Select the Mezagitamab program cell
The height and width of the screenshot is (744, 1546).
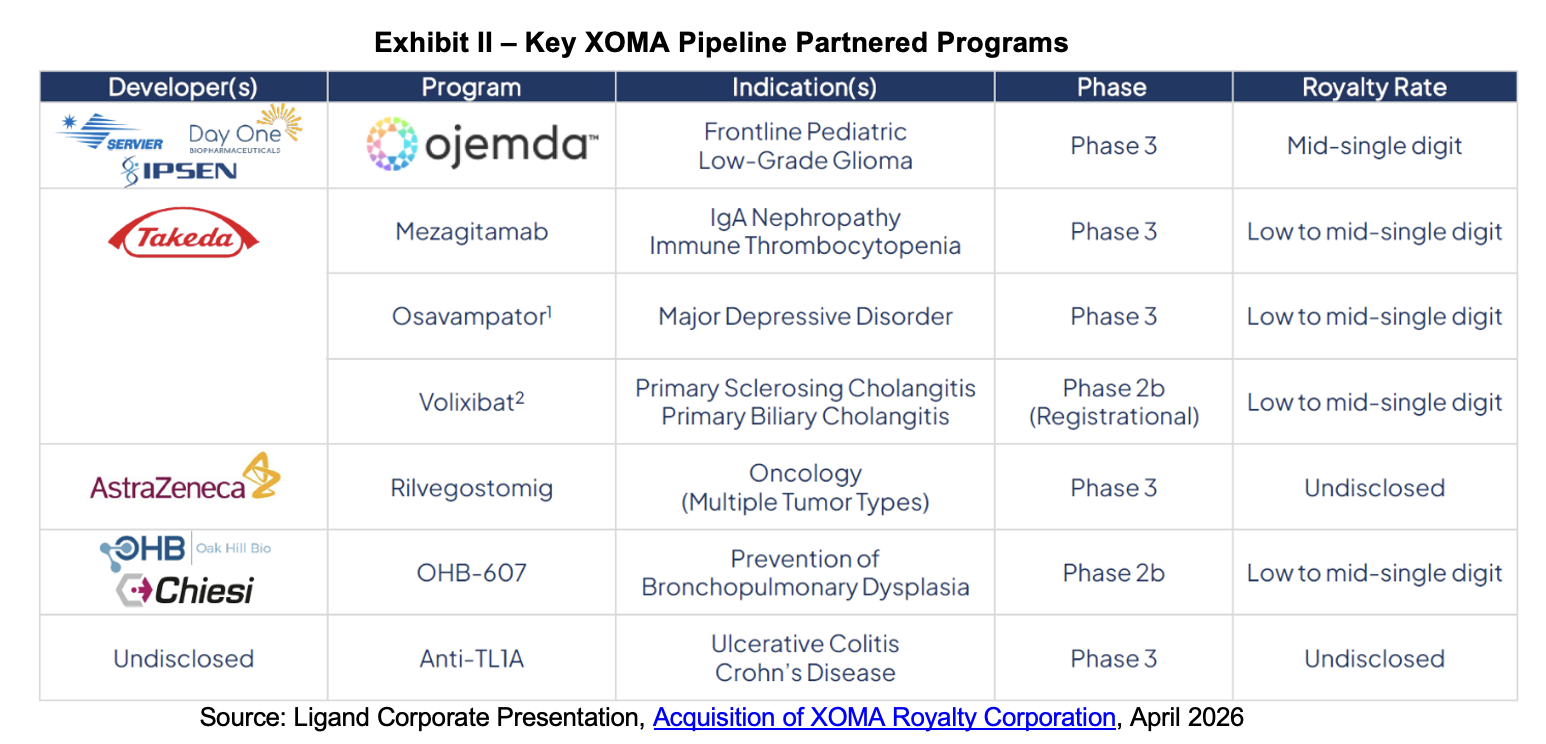[471, 232]
